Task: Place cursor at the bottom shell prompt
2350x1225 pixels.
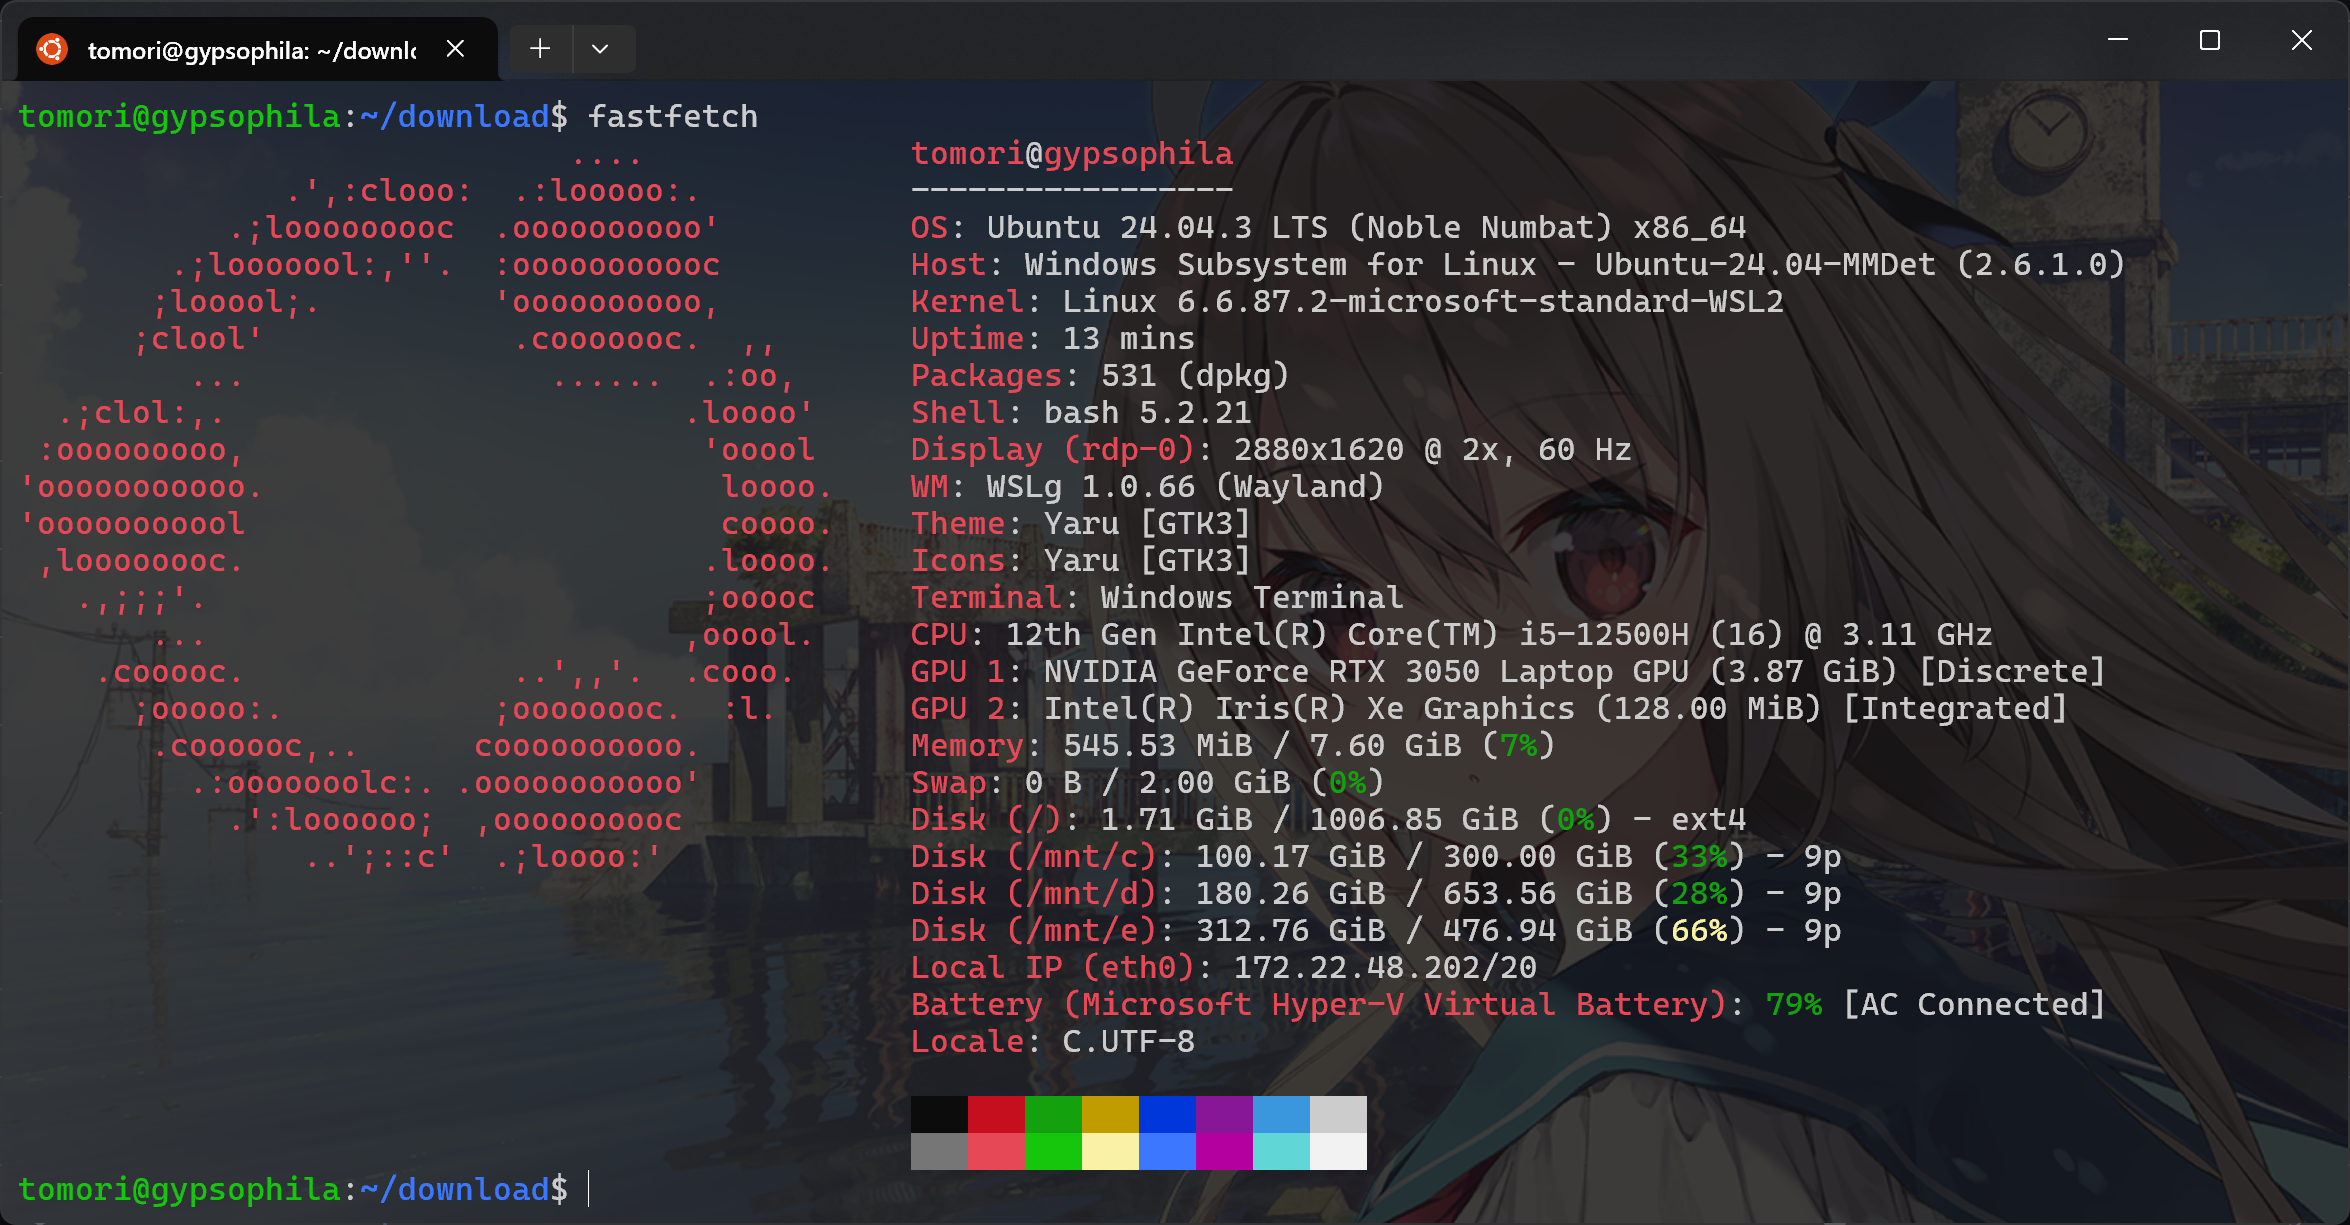Action: tap(588, 1189)
